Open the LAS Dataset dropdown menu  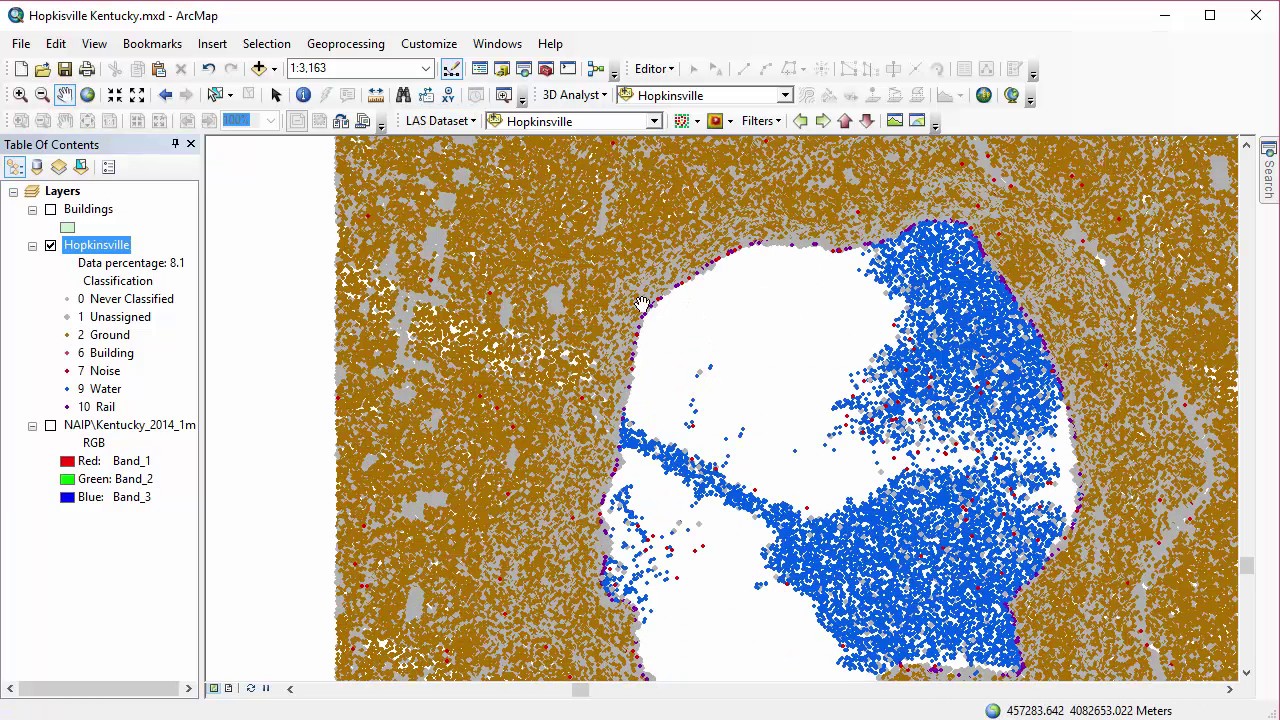point(440,121)
